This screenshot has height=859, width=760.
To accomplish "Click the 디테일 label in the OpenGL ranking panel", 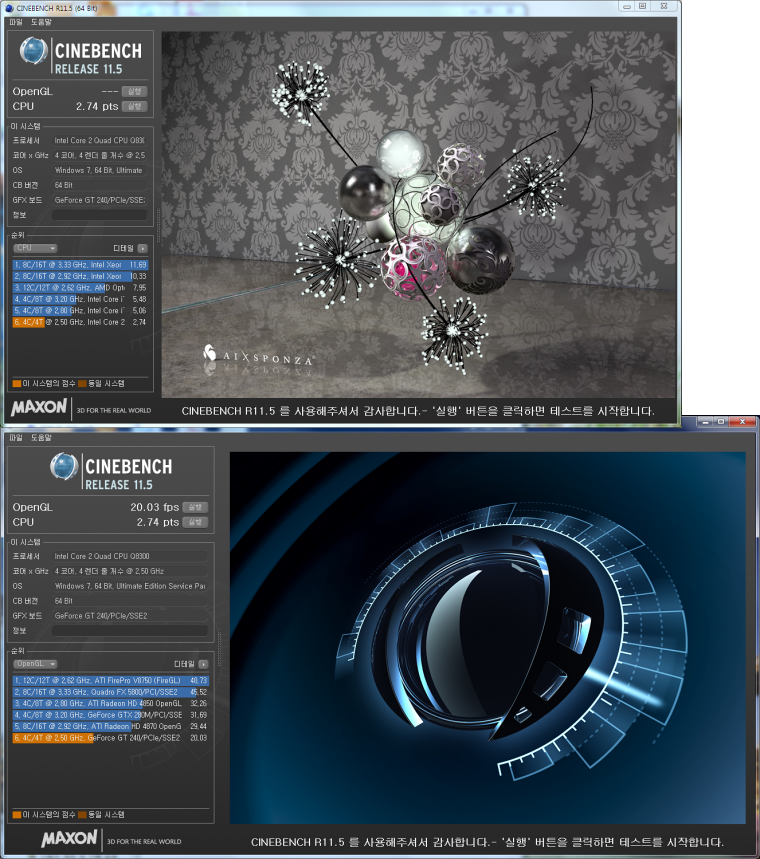I will click(x=184, y=664).
